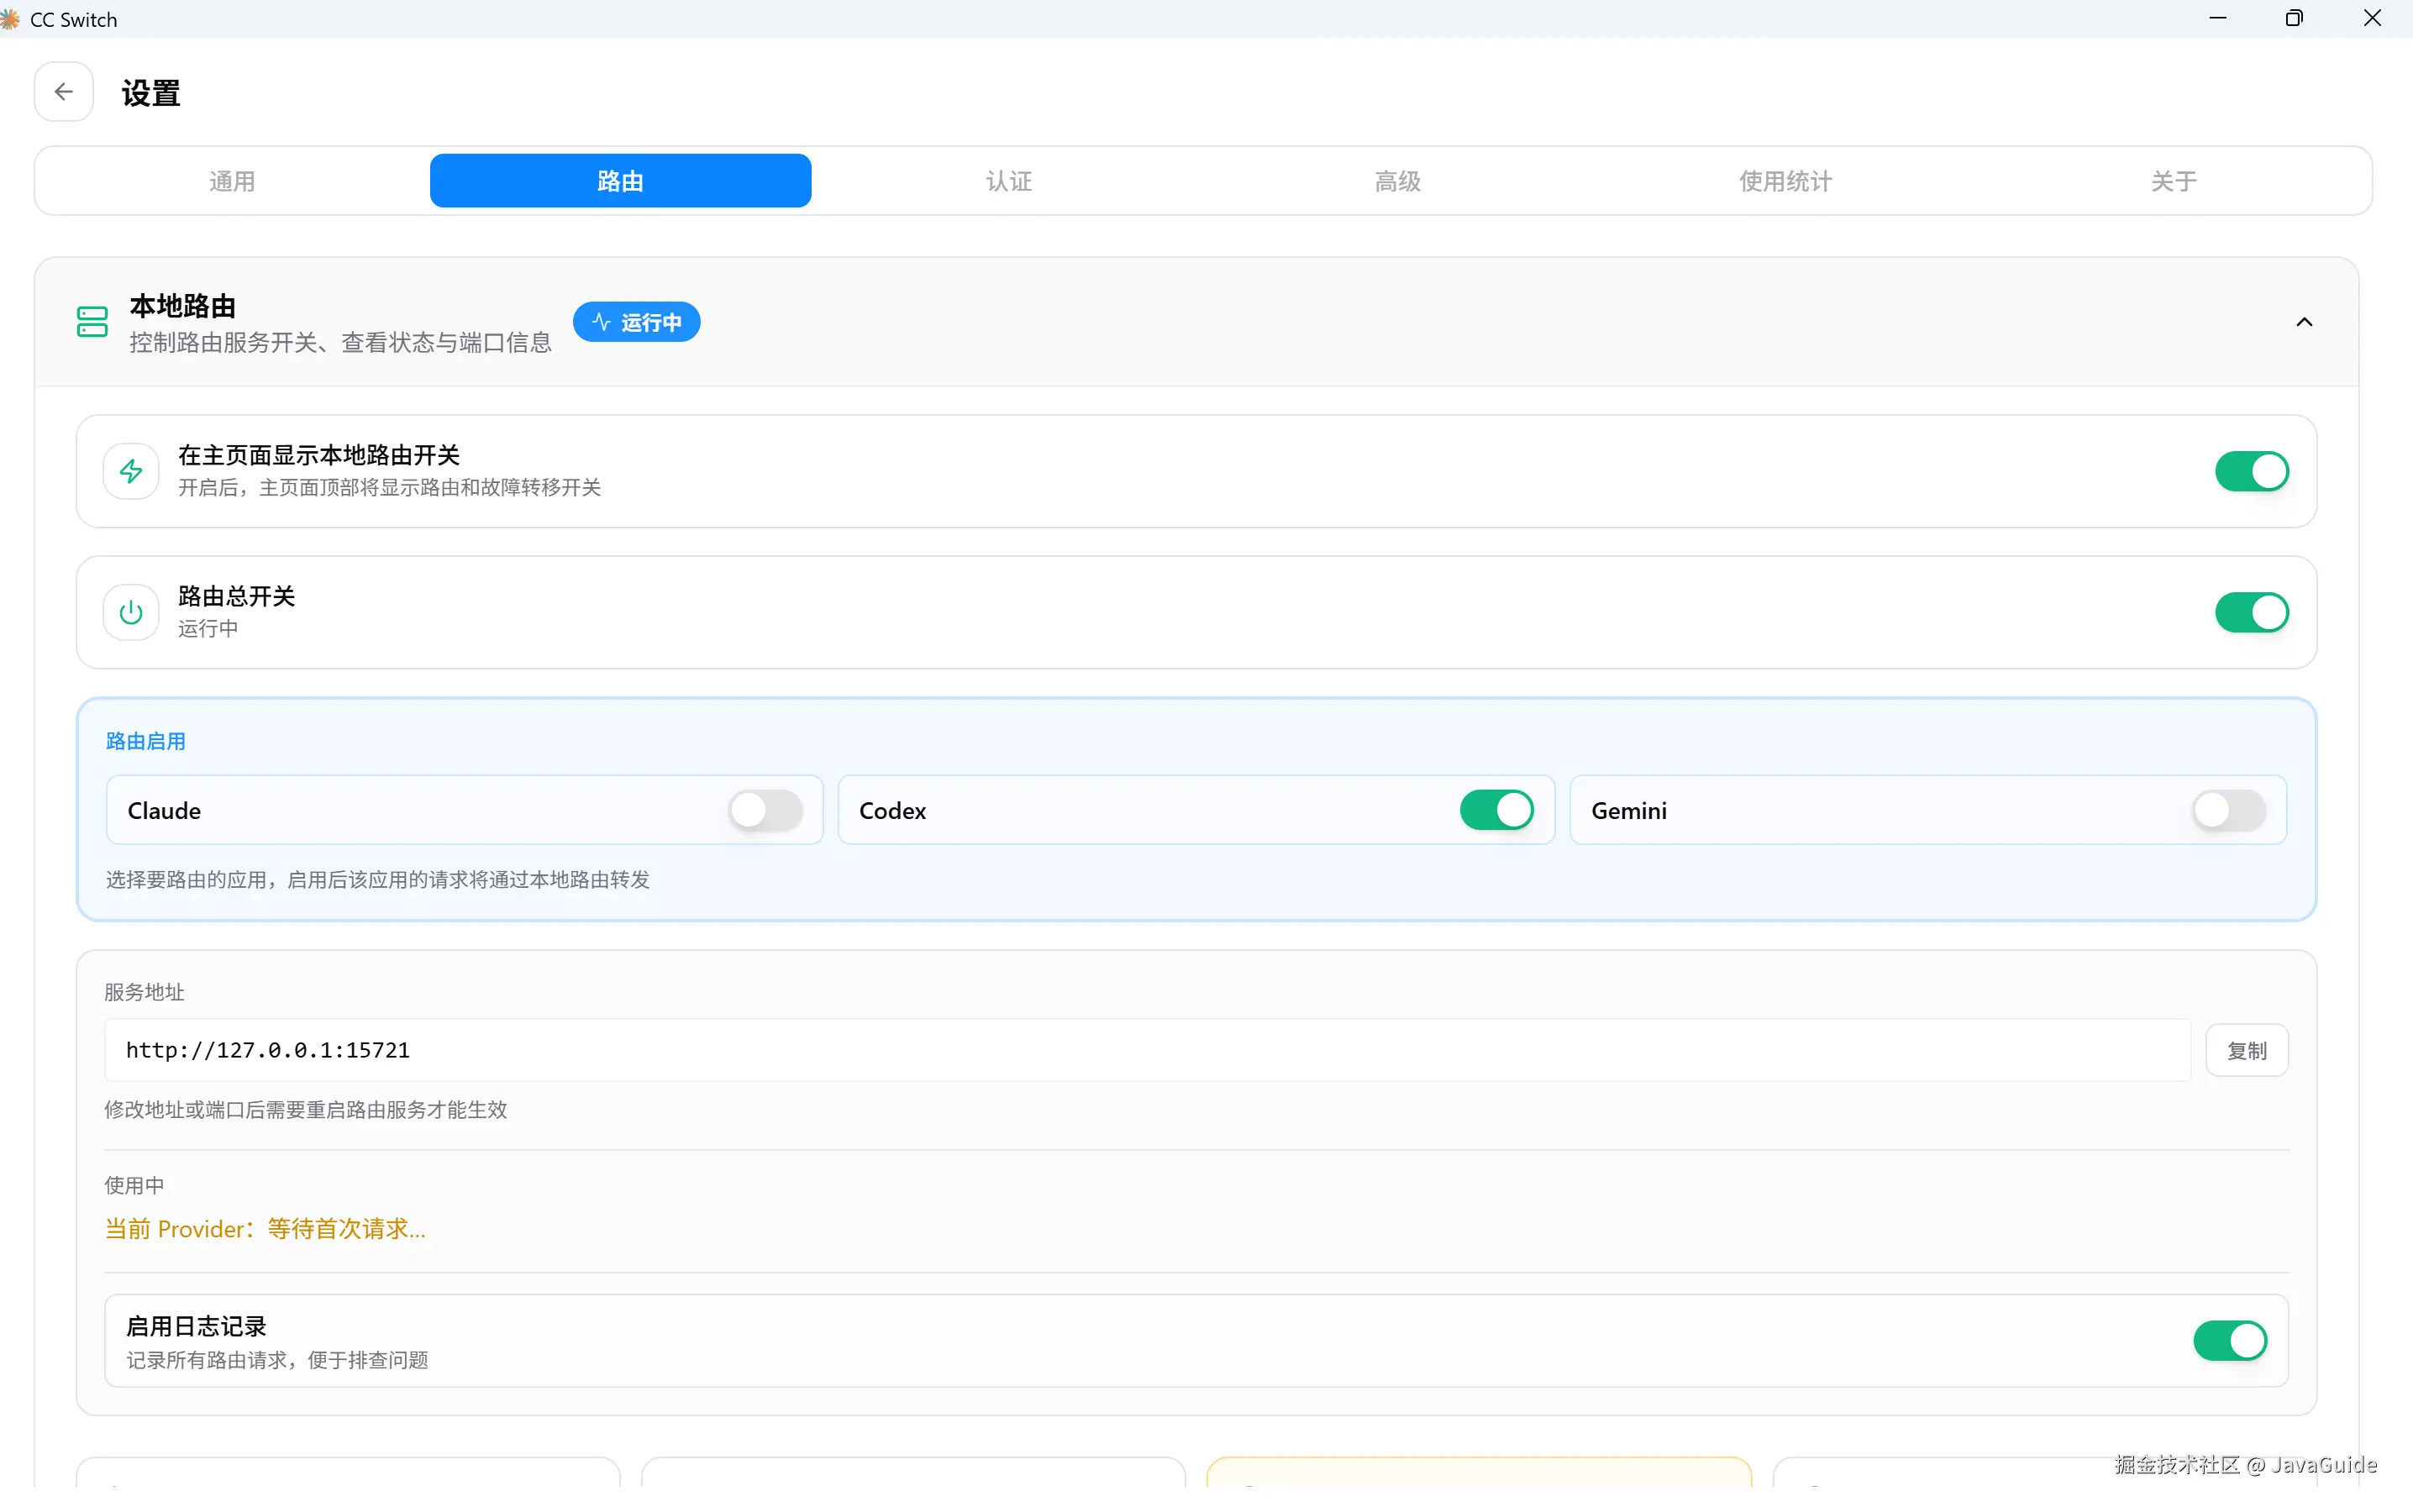
Task: Click the 设置 page title
Action: [x=151, y=93]
